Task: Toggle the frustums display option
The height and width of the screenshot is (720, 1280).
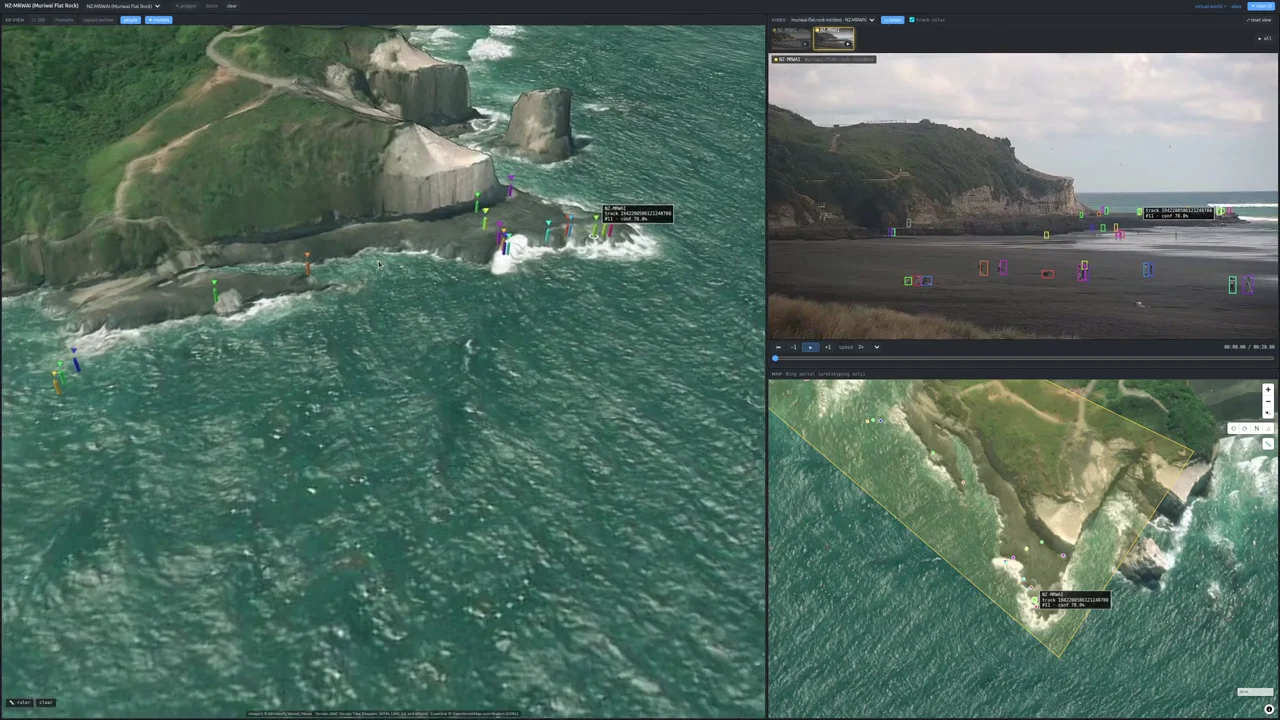Action: [64, 20]
